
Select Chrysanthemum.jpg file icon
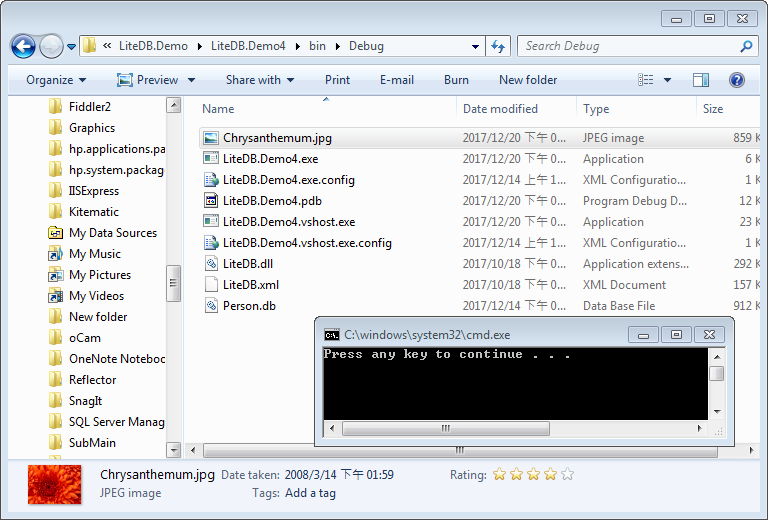[x=211, y=138]
